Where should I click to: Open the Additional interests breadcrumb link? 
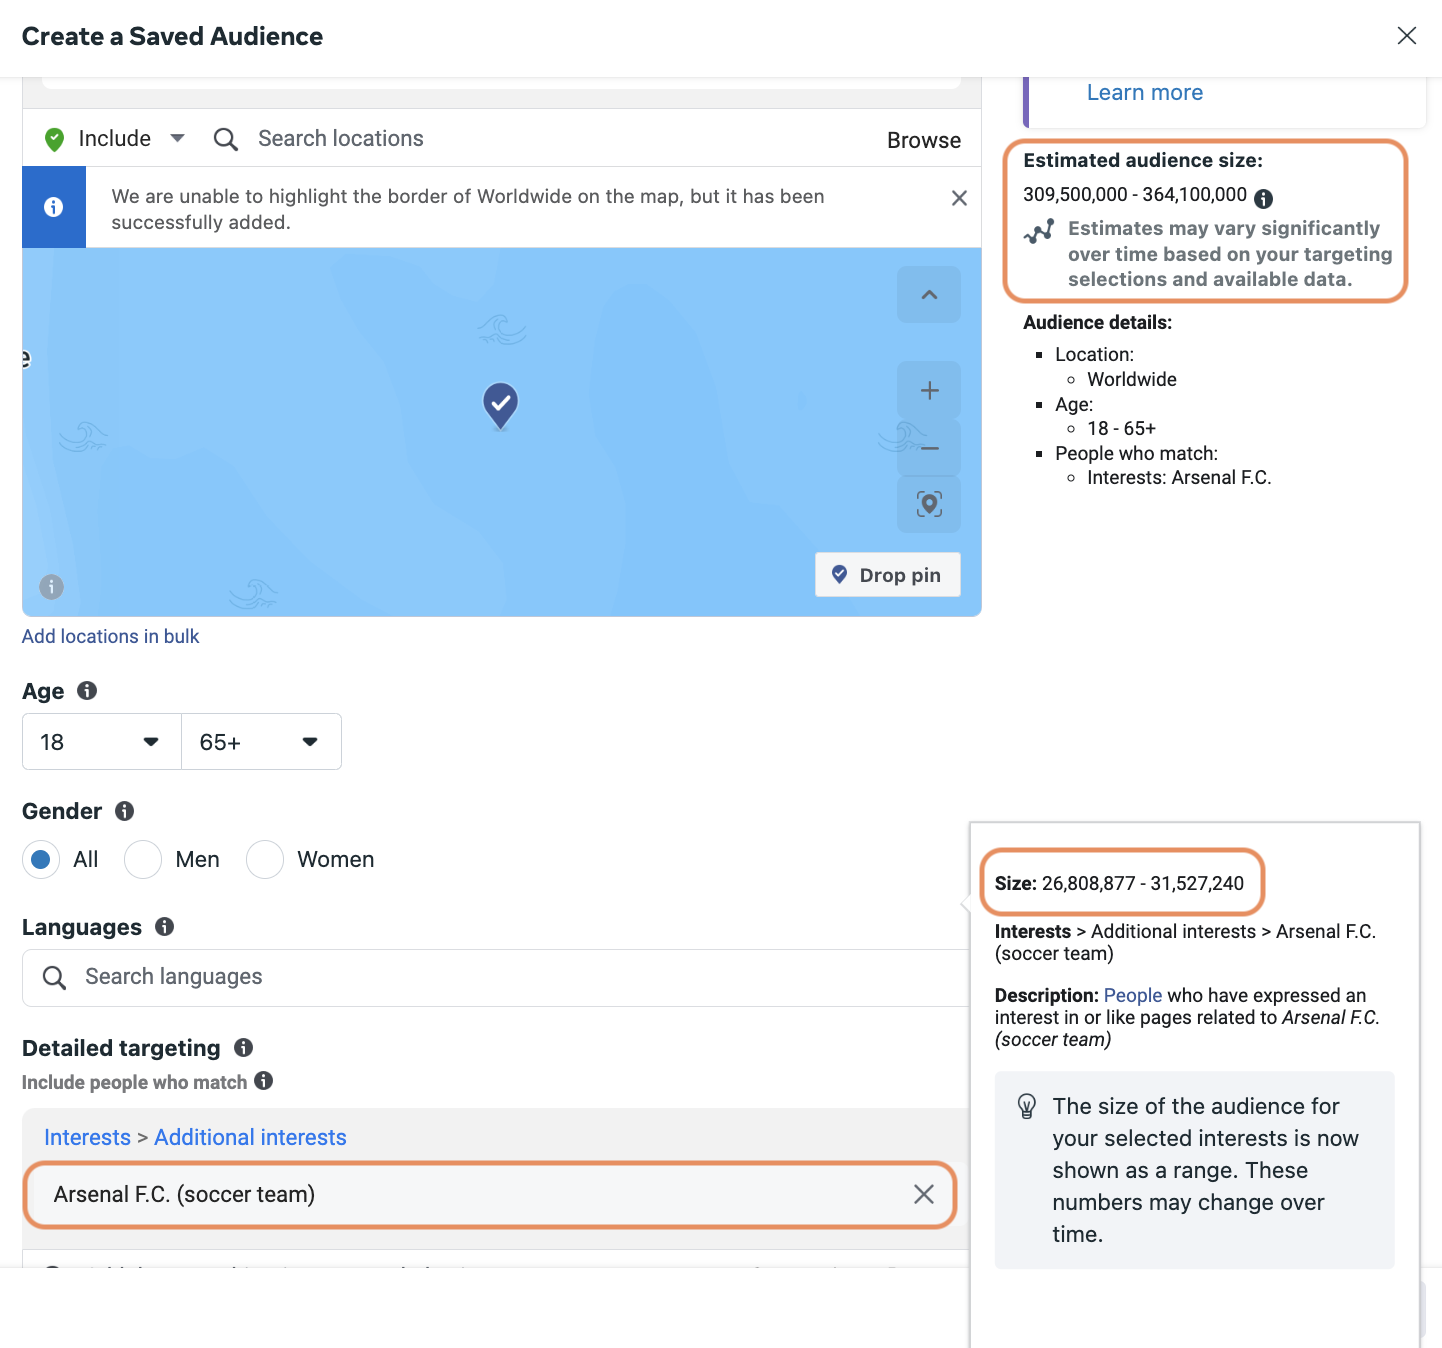pyautogui.click(x=250, y=1137)
